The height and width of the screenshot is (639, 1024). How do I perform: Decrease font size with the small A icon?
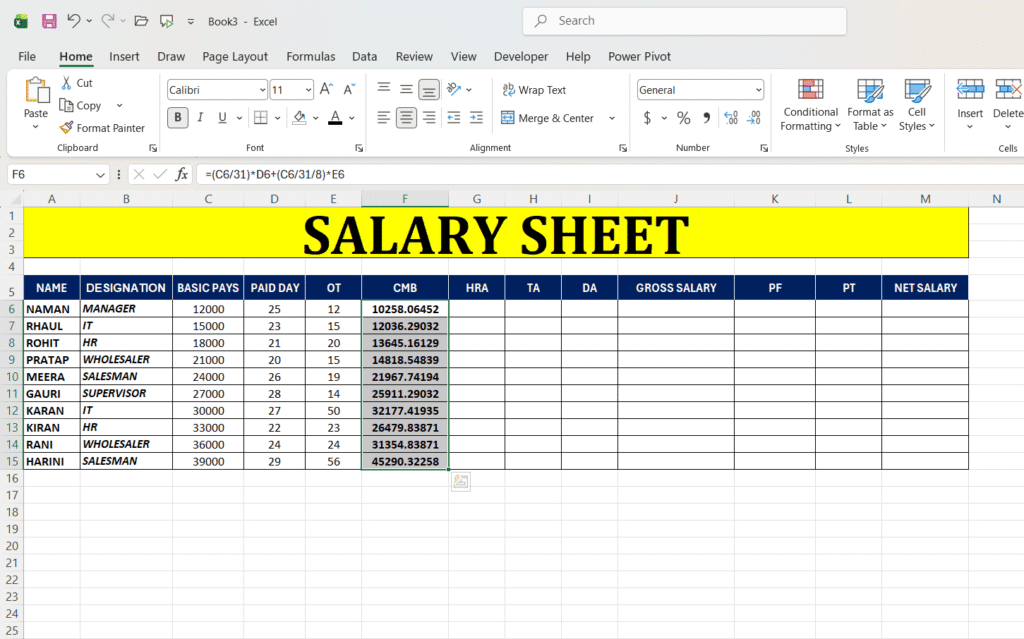click(x=349, y=90)
